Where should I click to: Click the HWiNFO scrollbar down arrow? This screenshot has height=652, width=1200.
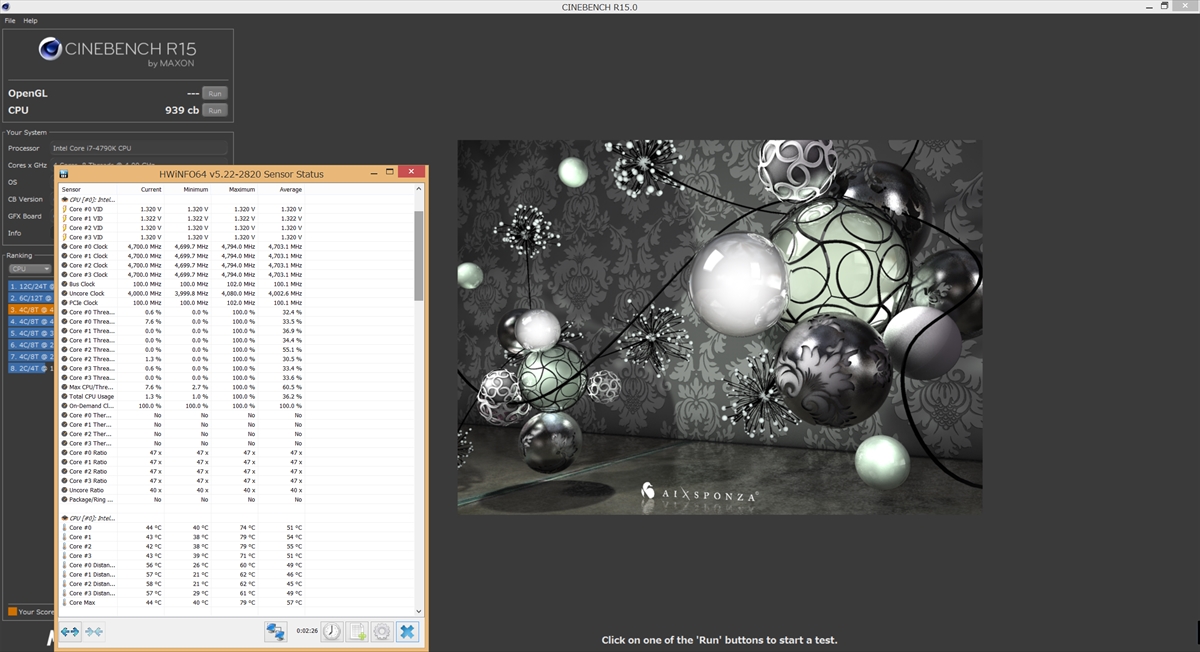418,611
